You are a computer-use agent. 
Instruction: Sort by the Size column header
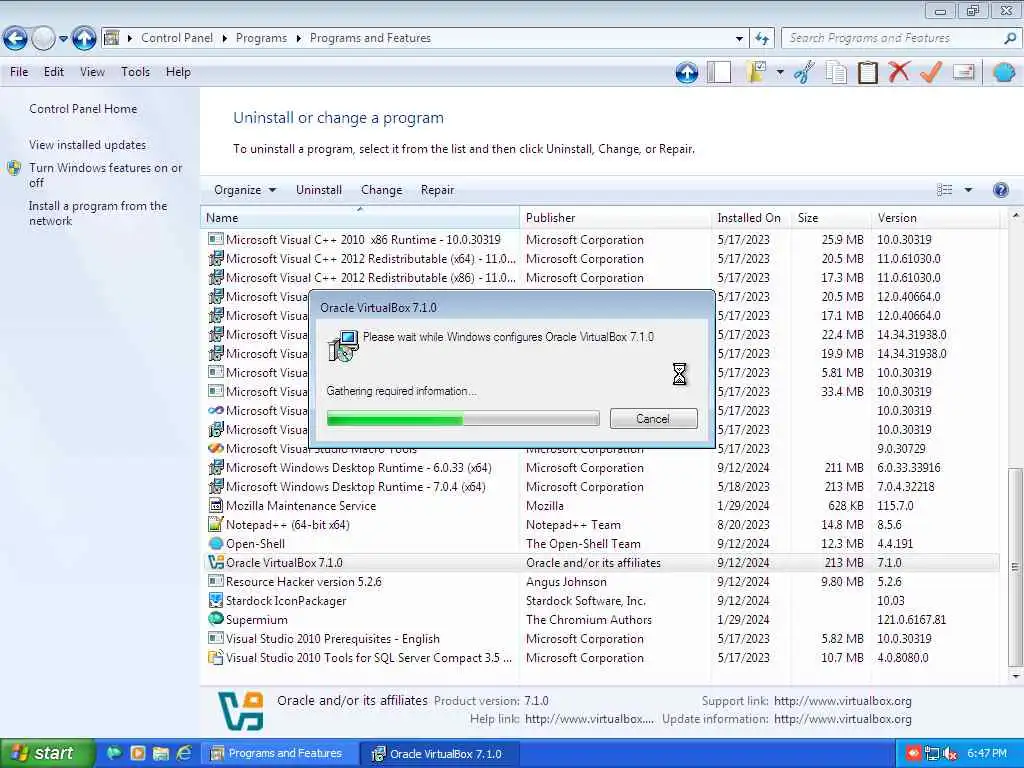pos(831,218)
